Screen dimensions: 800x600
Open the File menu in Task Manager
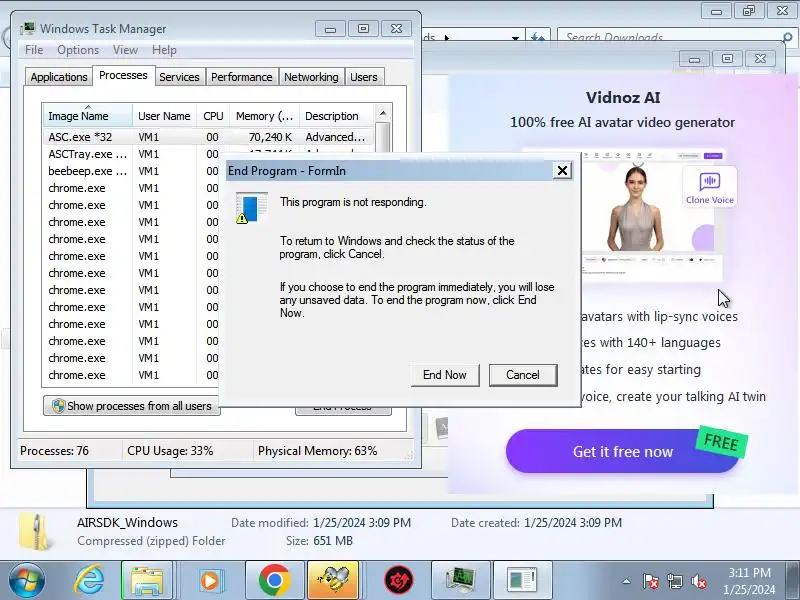click(x=34, y=50)
